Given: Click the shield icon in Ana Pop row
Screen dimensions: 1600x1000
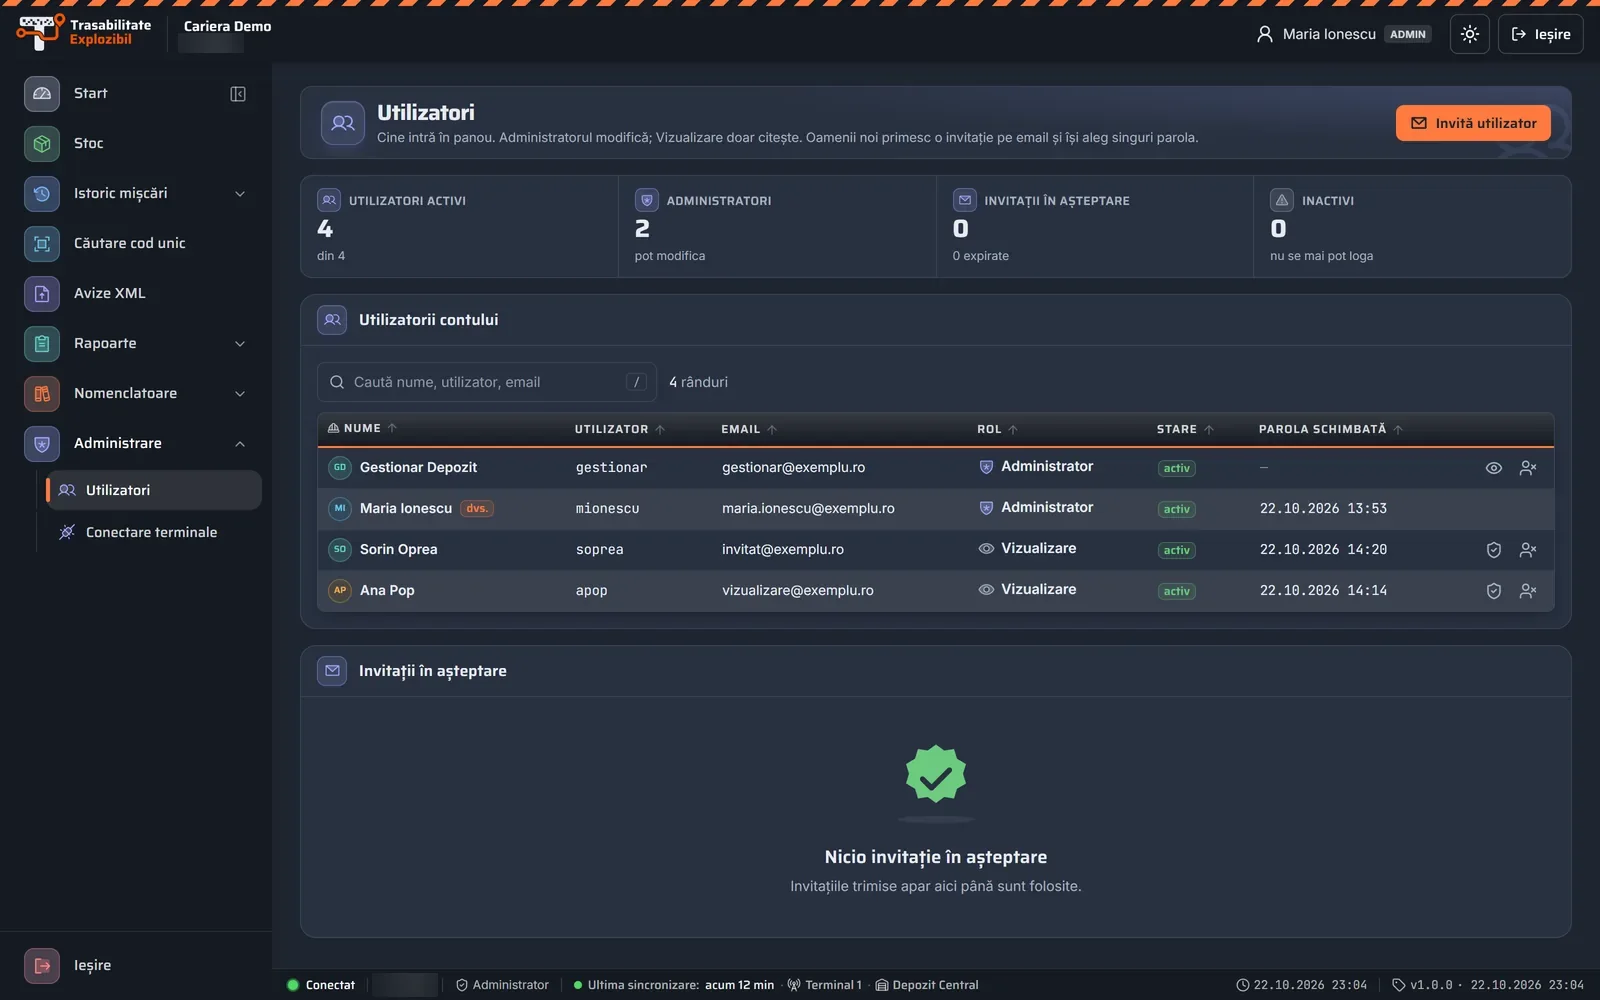Looking at the screenshot, I should tap(1493, 591).
